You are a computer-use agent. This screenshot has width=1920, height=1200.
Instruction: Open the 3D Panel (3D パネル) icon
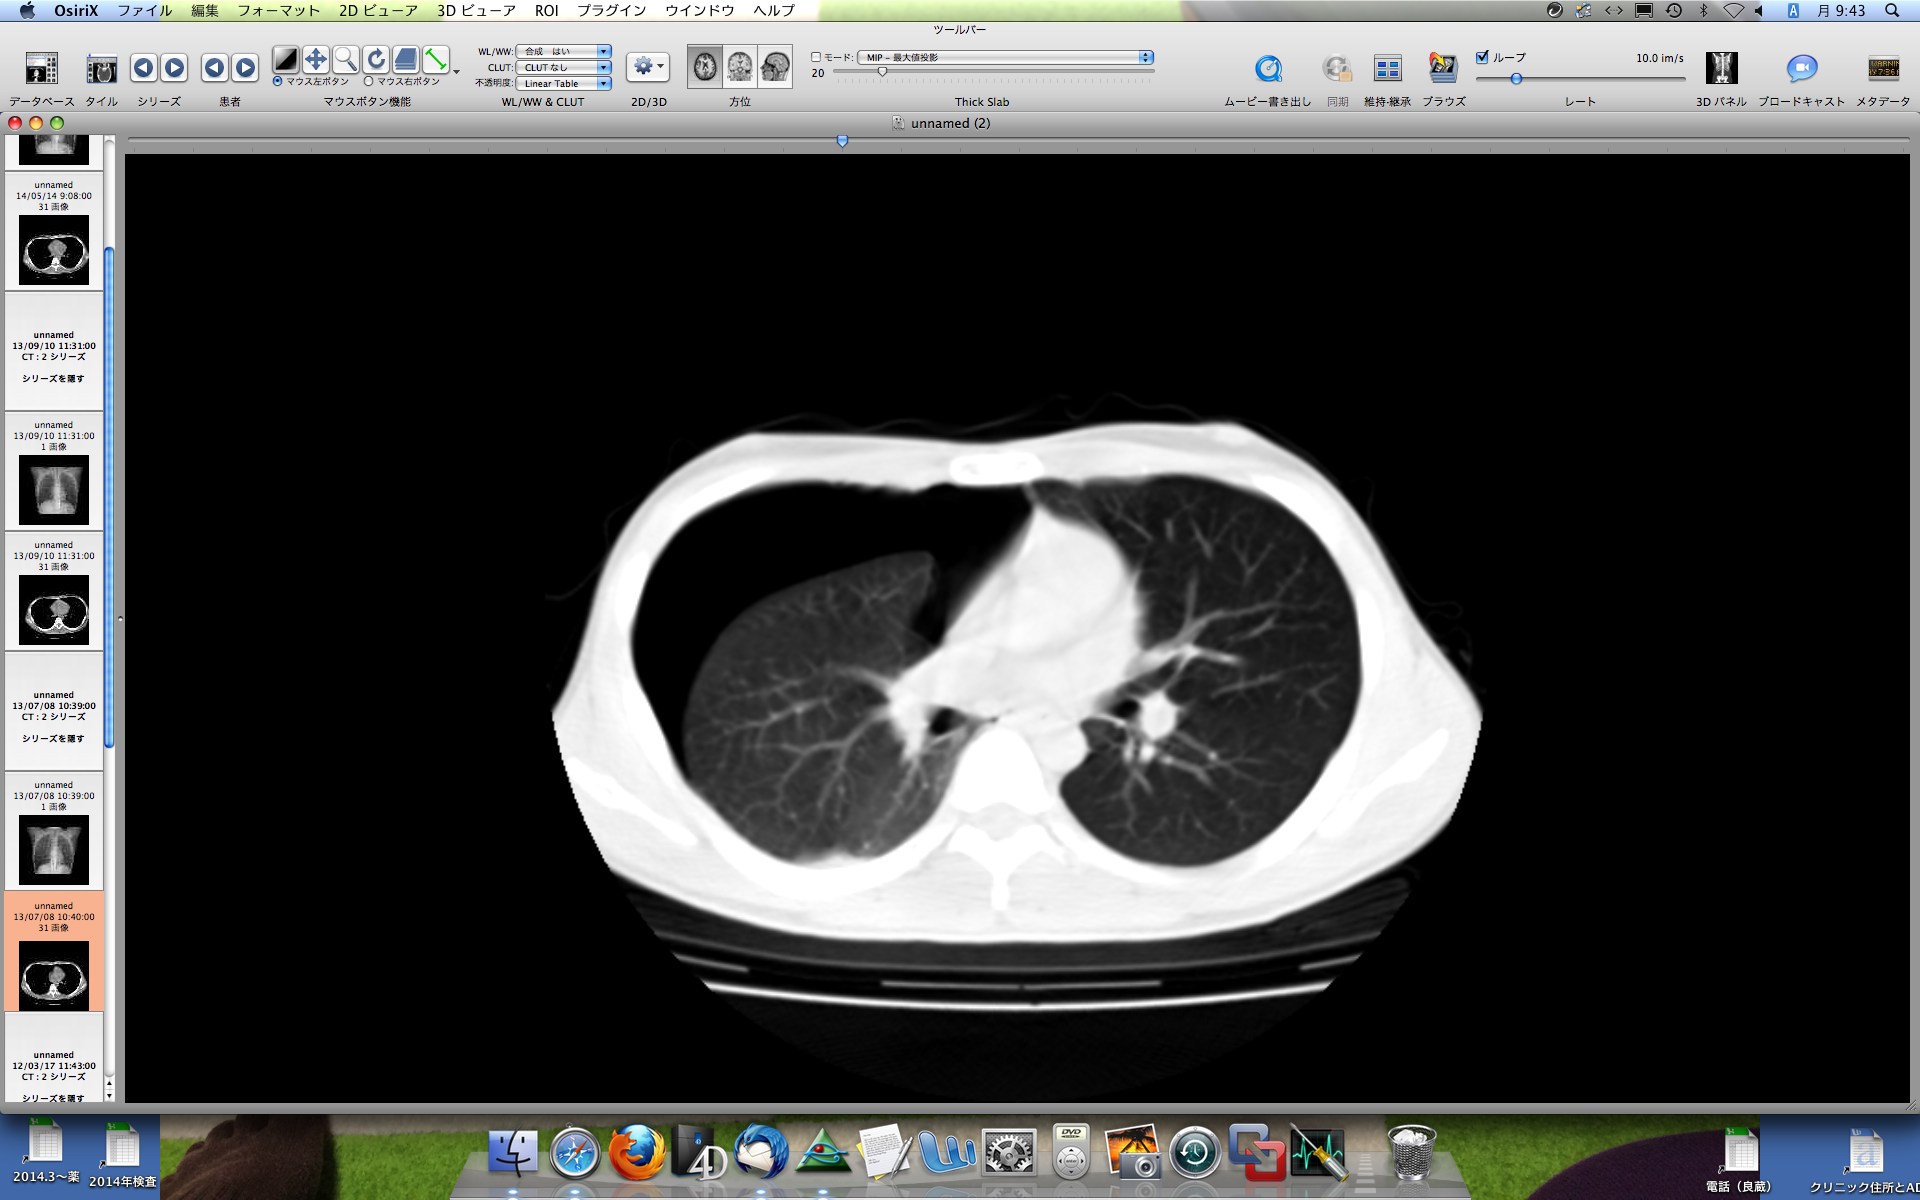click(x=1721, y=68)
